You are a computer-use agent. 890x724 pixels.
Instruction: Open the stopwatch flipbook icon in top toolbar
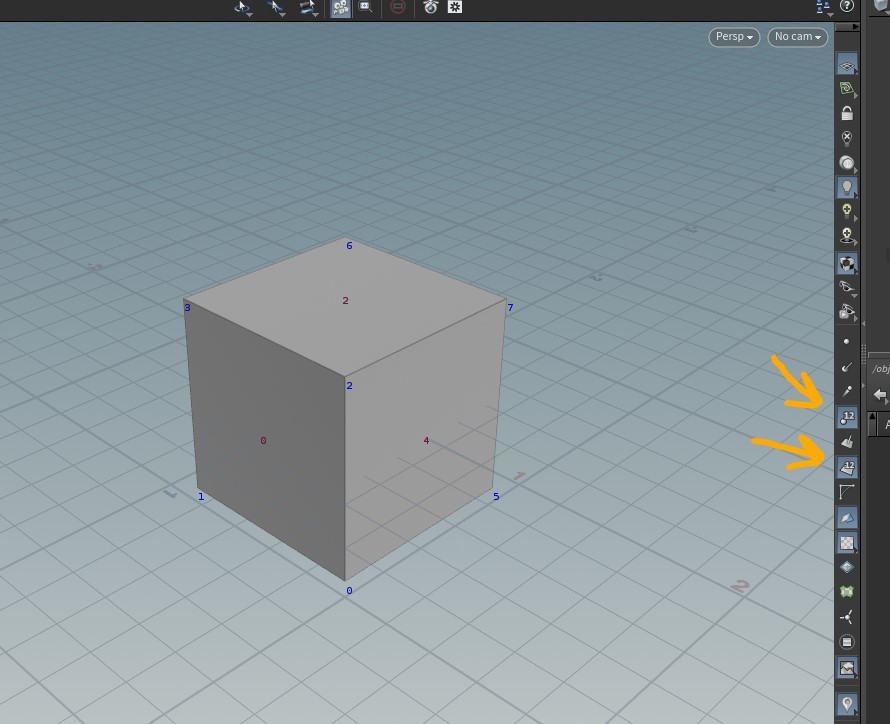430,7
